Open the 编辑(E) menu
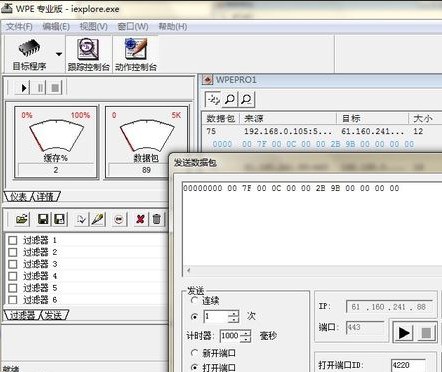The width and height of the screenshot is (442, 372). pos(56,27)
